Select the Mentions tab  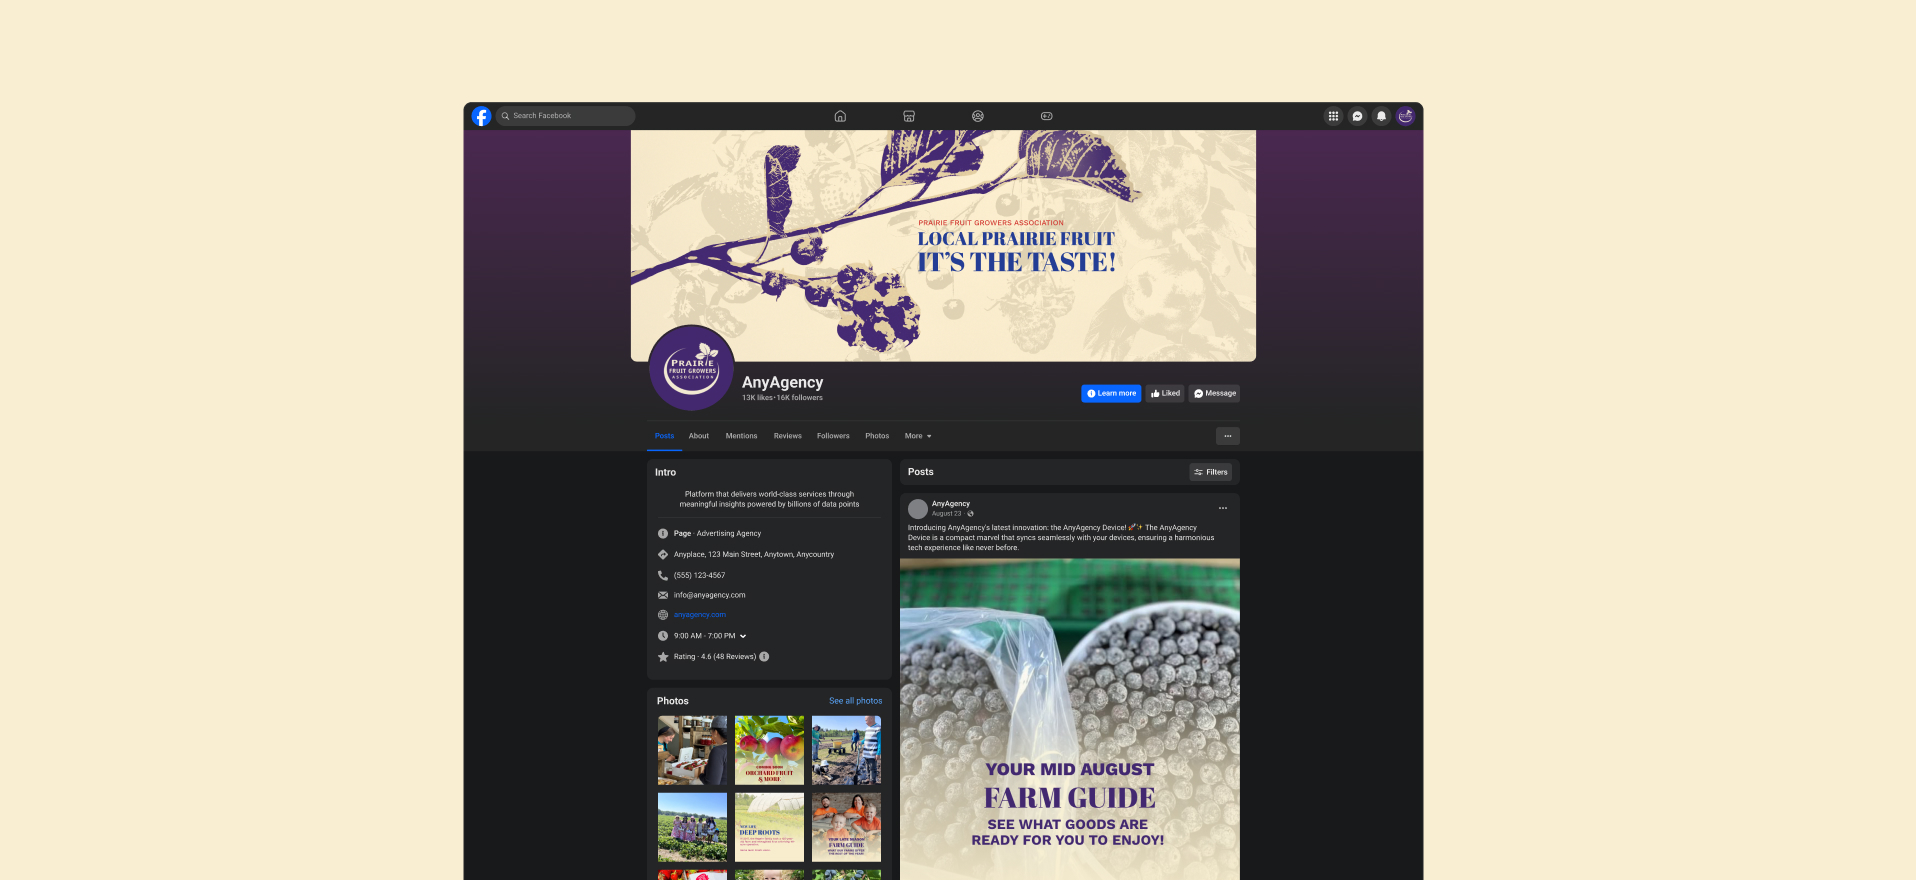click(741, 436)
